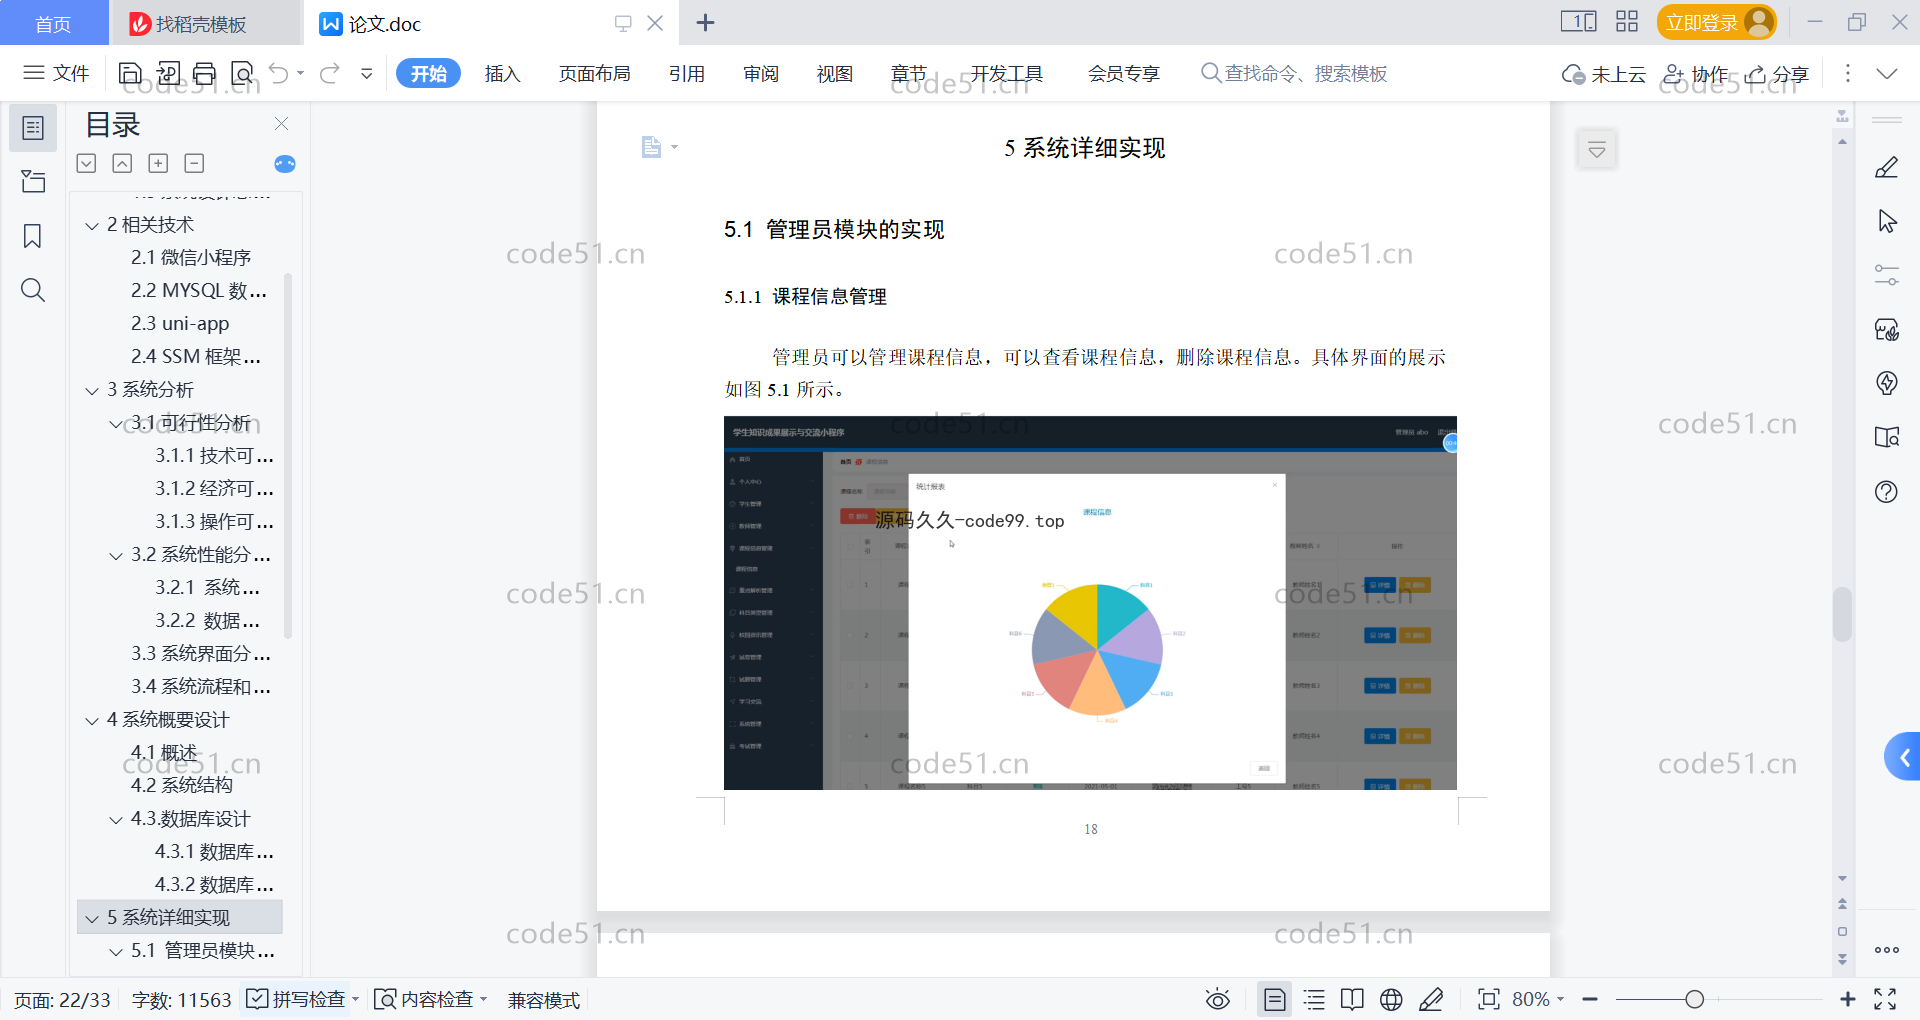Viewport: 1920px width, 1020px height.
Task: Click the Print icon in toolbar
Action: 205,73
